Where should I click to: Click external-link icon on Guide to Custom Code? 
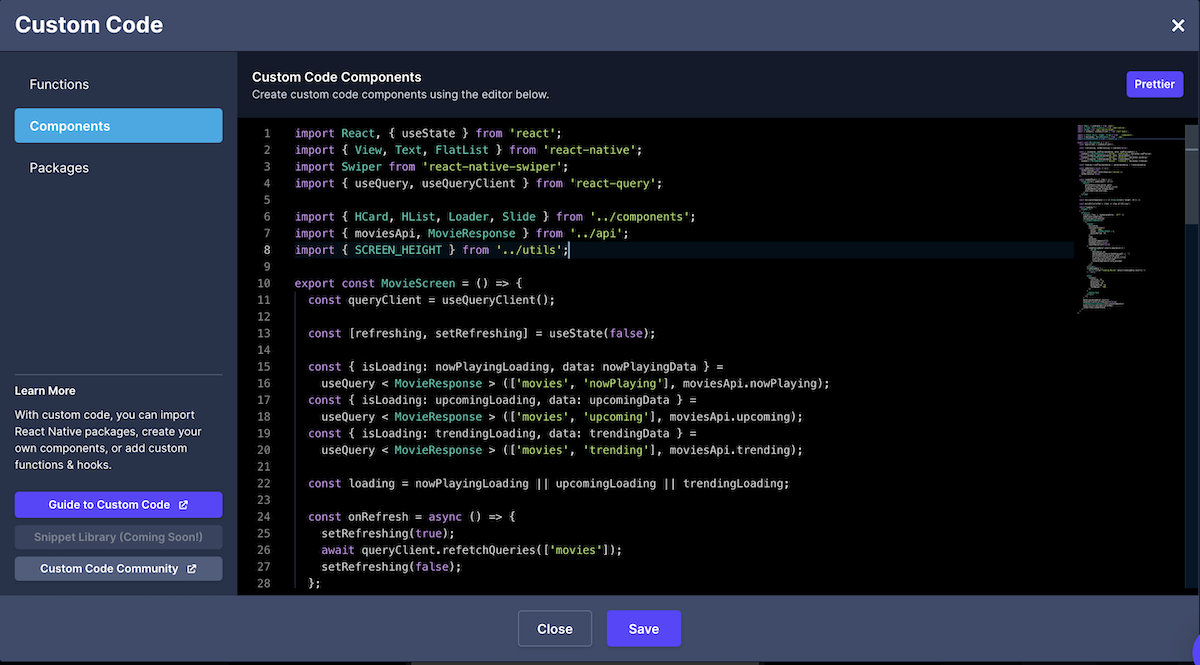184,505
